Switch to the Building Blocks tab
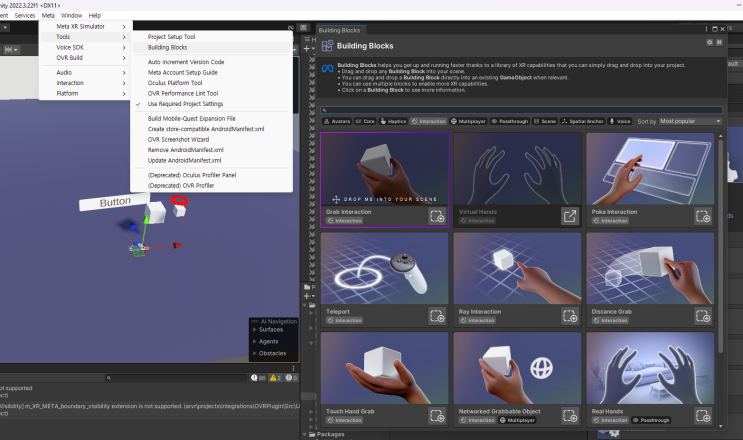Image resolution: width=743 pixels, height=440 pixels. tap(340, 30)
